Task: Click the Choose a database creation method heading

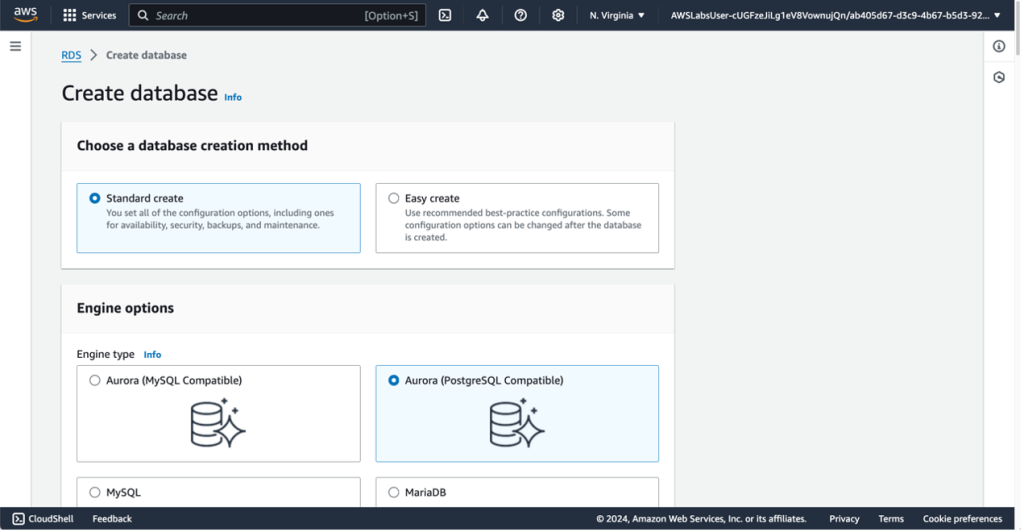Action: (x=192, y=146)
